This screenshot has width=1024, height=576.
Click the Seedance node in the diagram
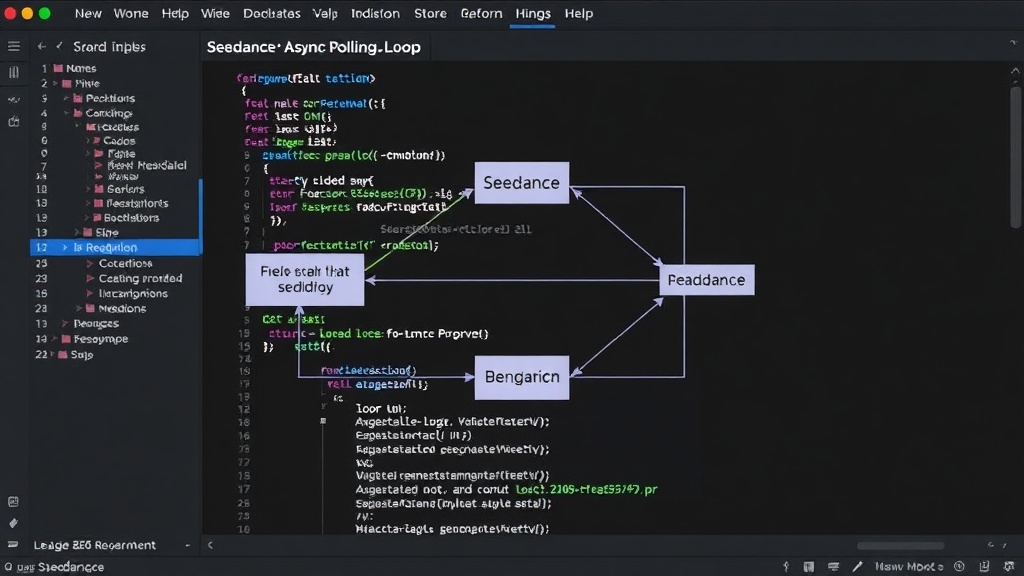tap(522, 183)
